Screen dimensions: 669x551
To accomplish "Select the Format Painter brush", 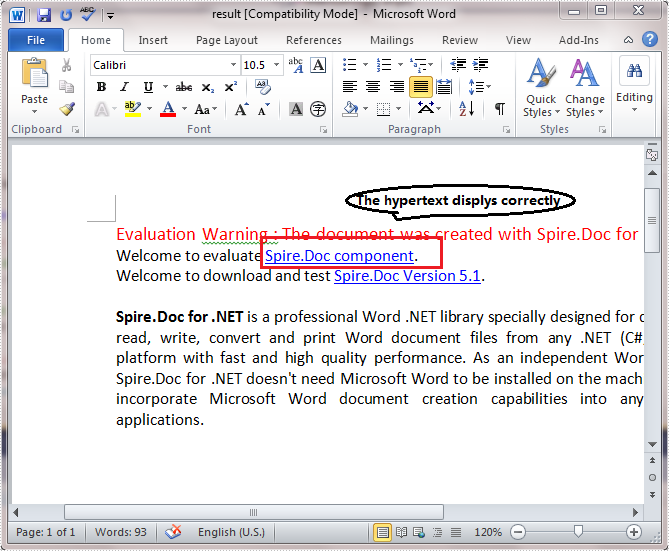I will click(67, 109).
